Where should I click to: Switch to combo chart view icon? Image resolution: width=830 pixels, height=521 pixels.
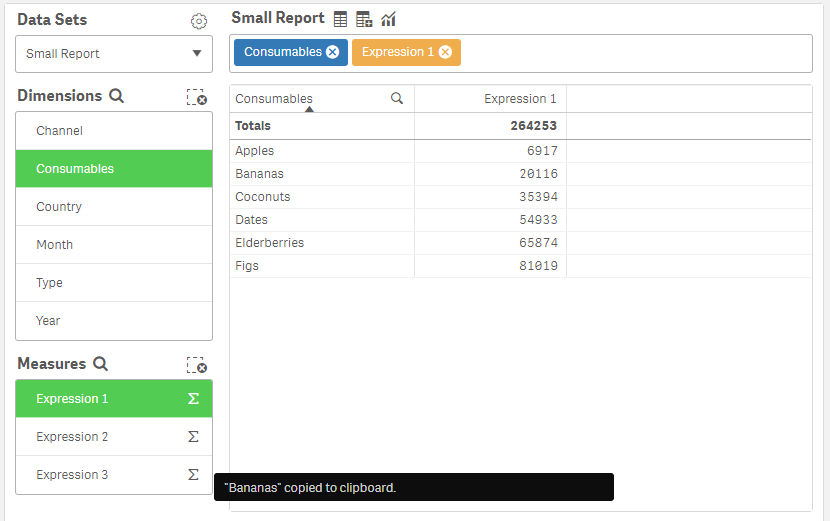pos(389,19)
